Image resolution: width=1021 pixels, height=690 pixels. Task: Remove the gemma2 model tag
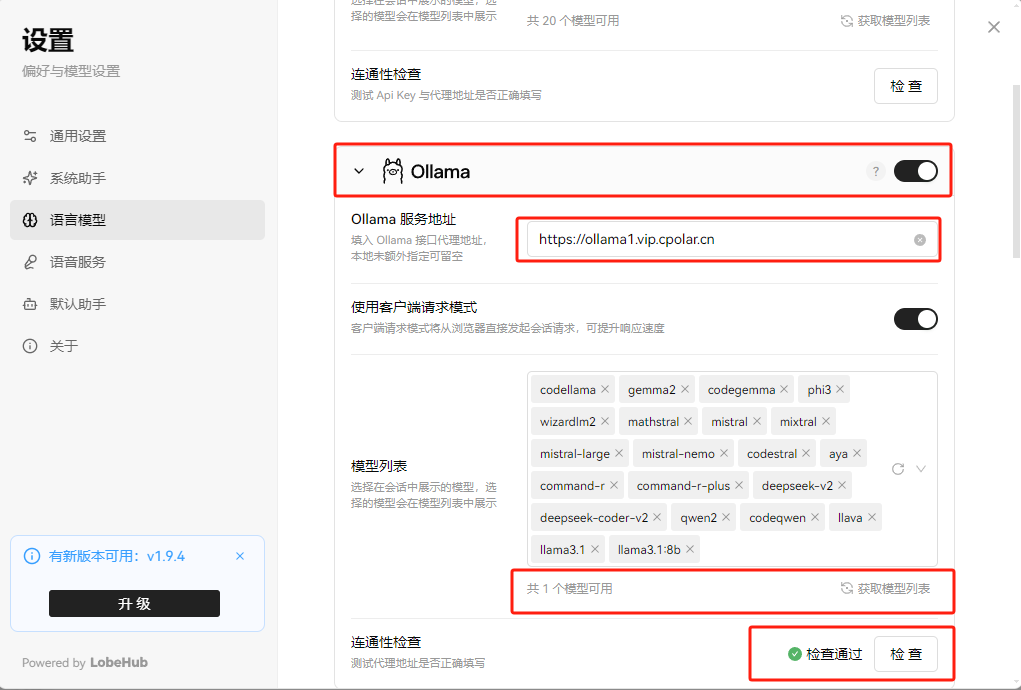click(x=685, y=389)
